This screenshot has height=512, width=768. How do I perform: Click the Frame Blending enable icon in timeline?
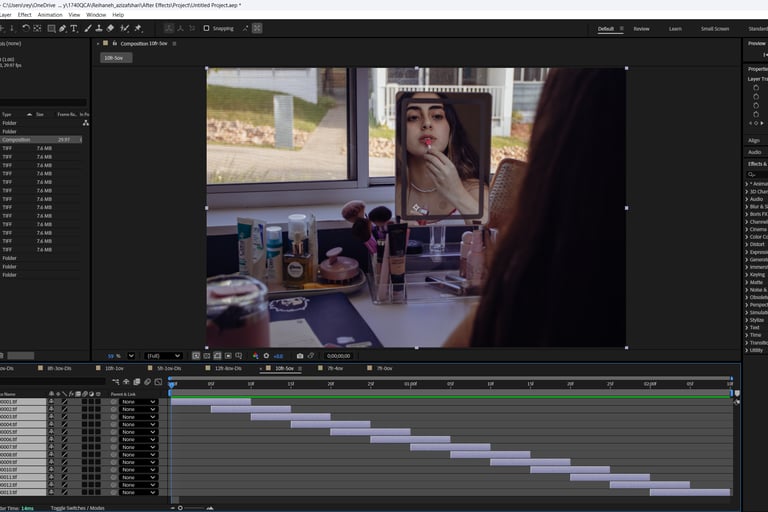[137, 382]
